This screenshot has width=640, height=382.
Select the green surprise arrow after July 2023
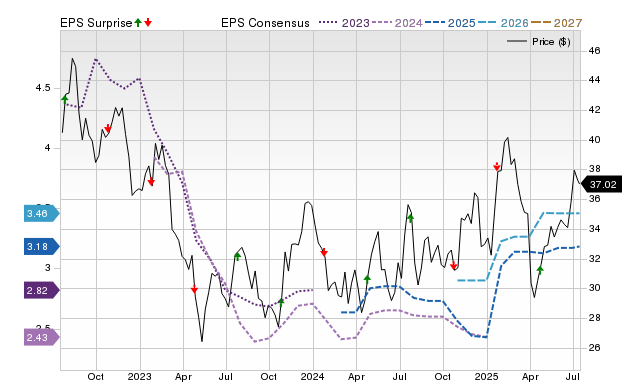[x=238, y=256]
